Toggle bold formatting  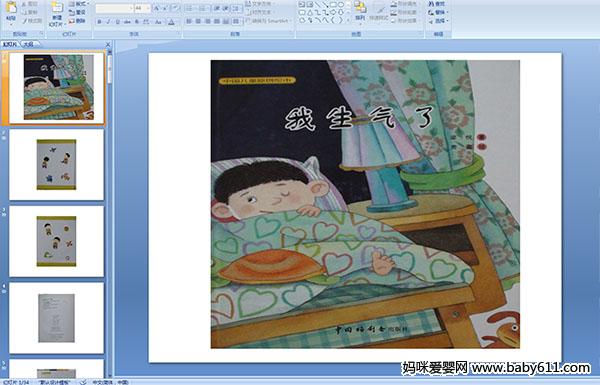(x=99, y=22)
